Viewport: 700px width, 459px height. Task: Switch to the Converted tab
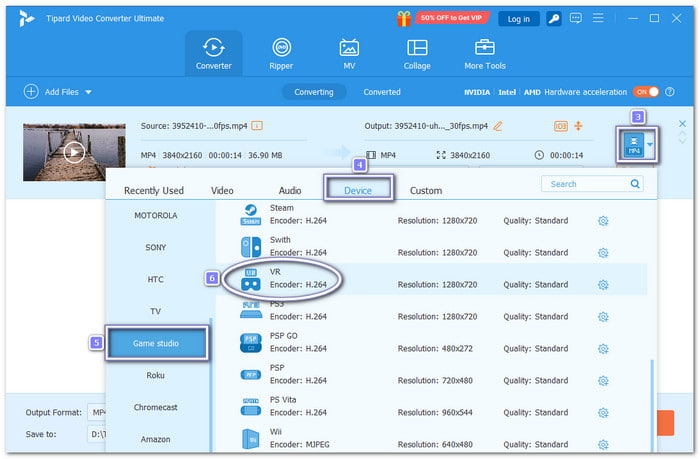pos(382,92)
